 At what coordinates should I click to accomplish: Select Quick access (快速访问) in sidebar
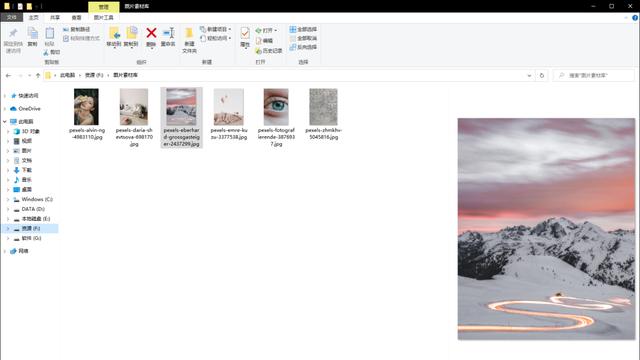[x=28, y=96]
